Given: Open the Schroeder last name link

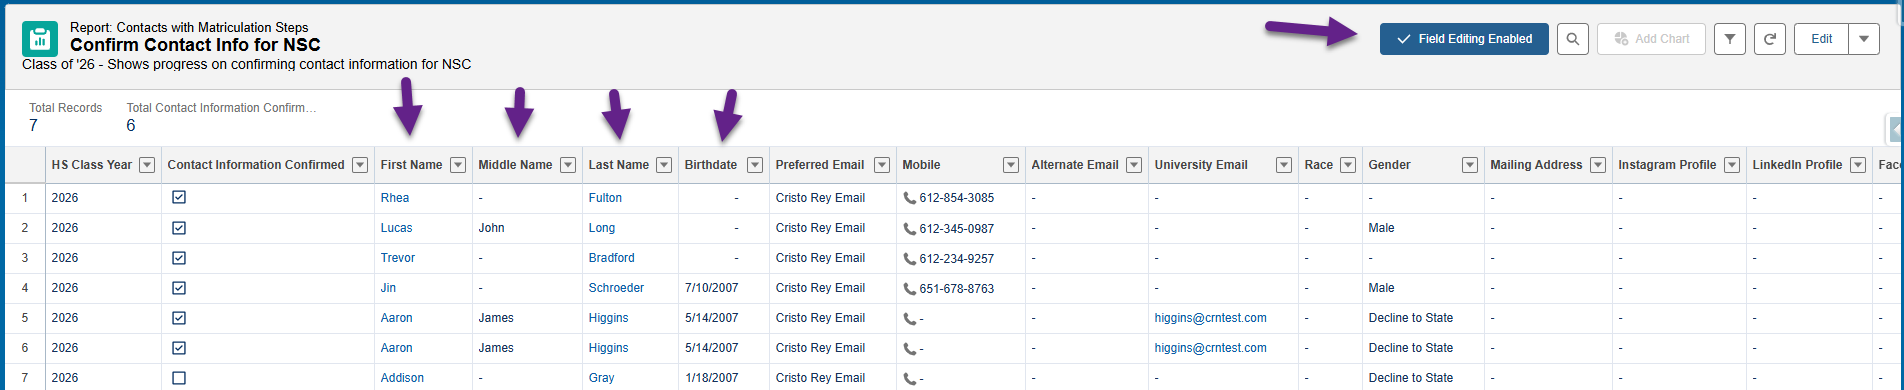Looking at the screenshot, I should pos(616,288).
